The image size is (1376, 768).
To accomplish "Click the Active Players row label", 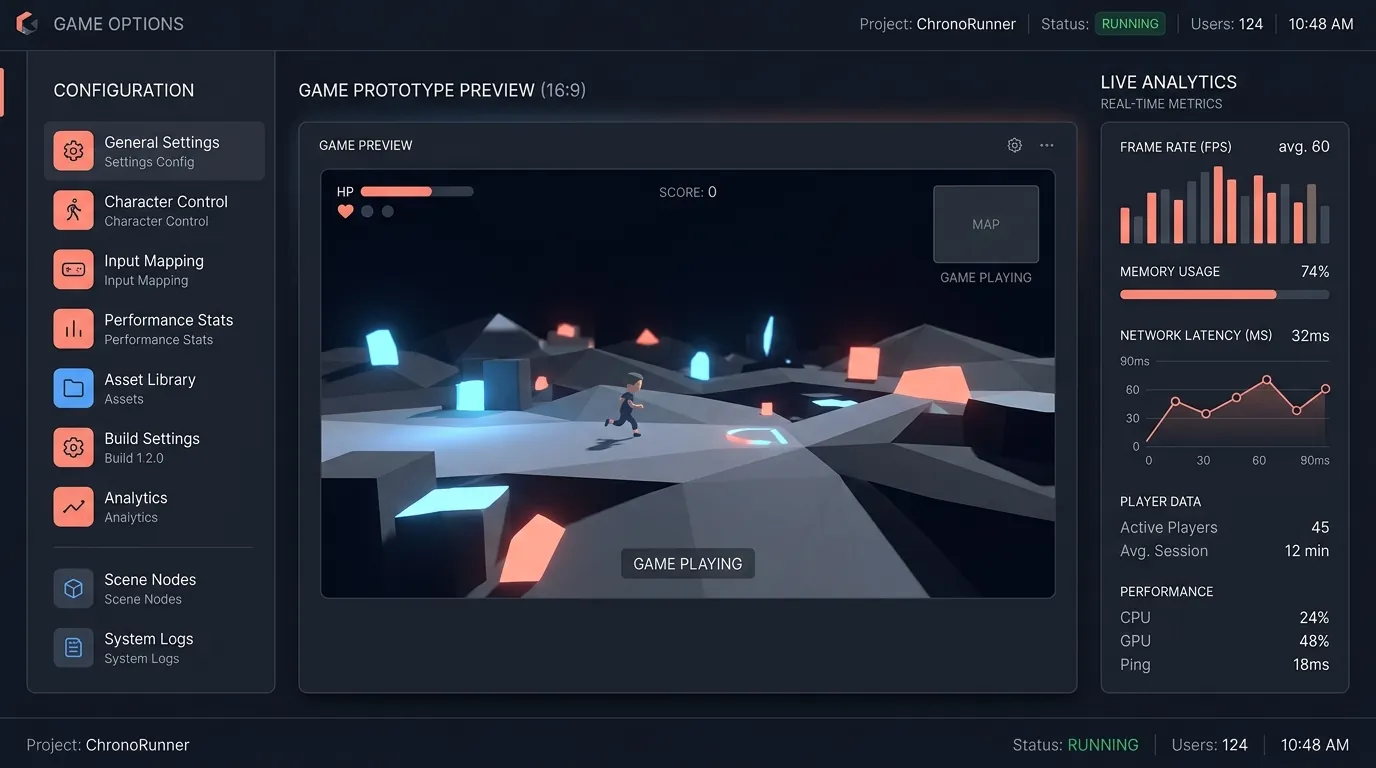I will click(x=1169, y=527).
